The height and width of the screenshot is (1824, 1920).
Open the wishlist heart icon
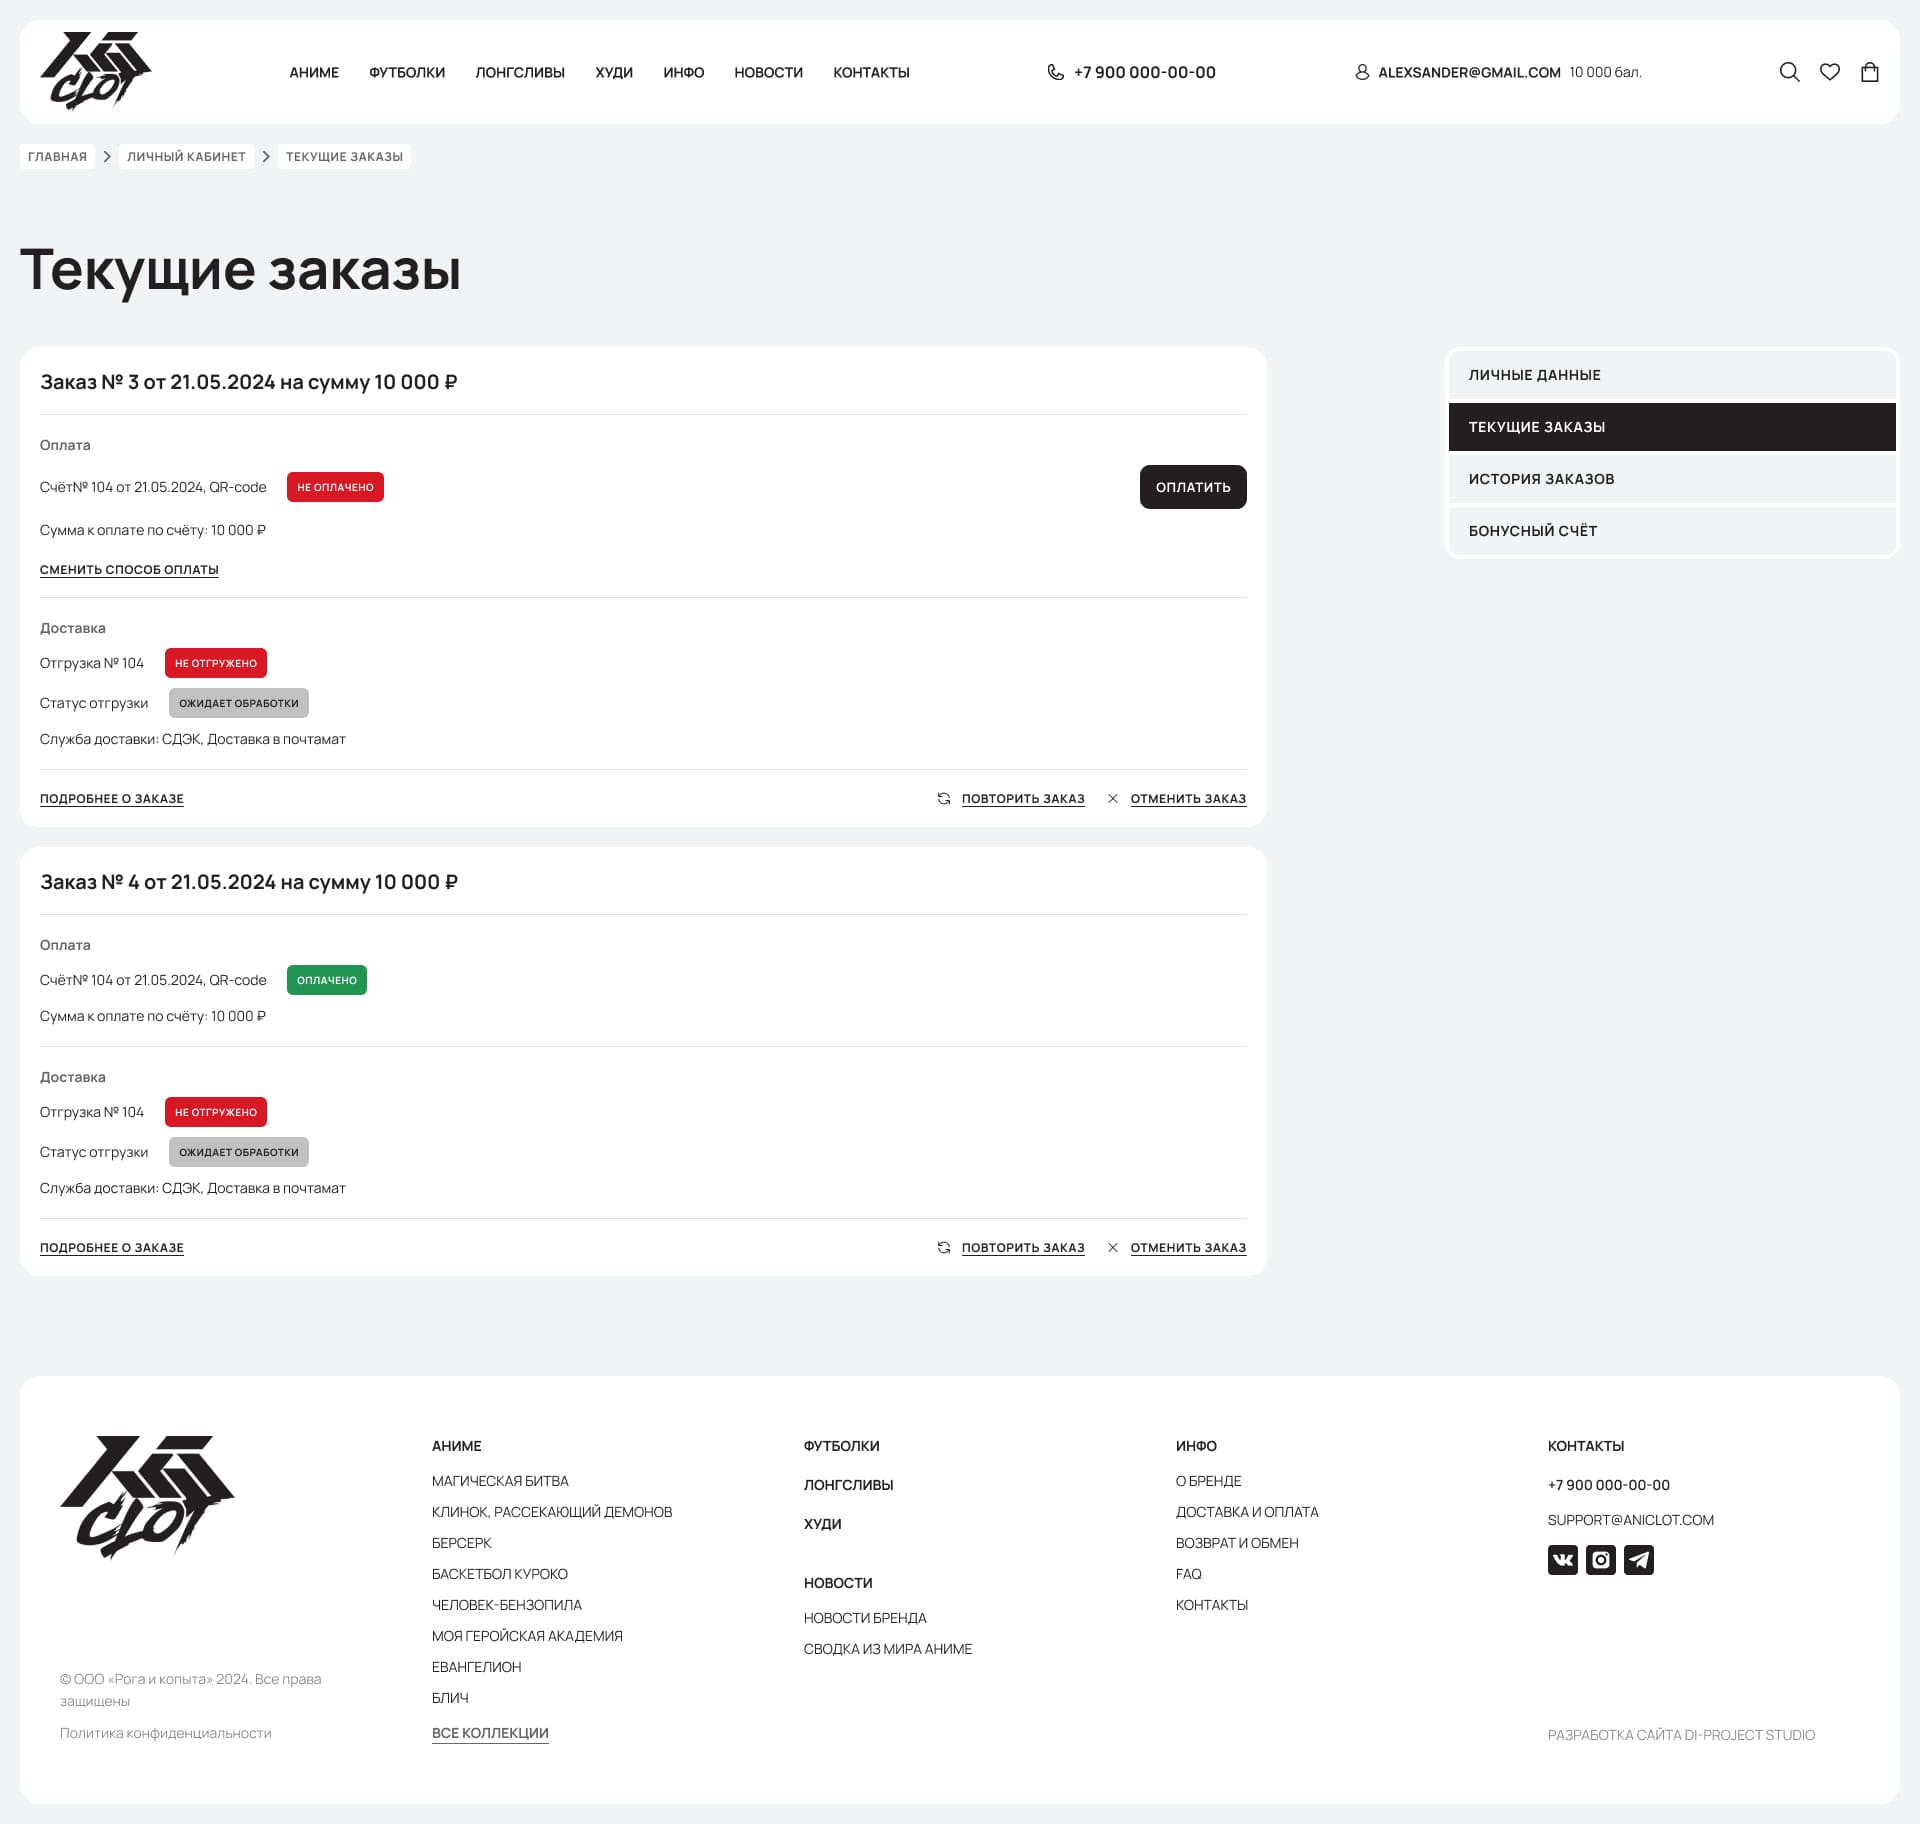[x=1830, y=71]
